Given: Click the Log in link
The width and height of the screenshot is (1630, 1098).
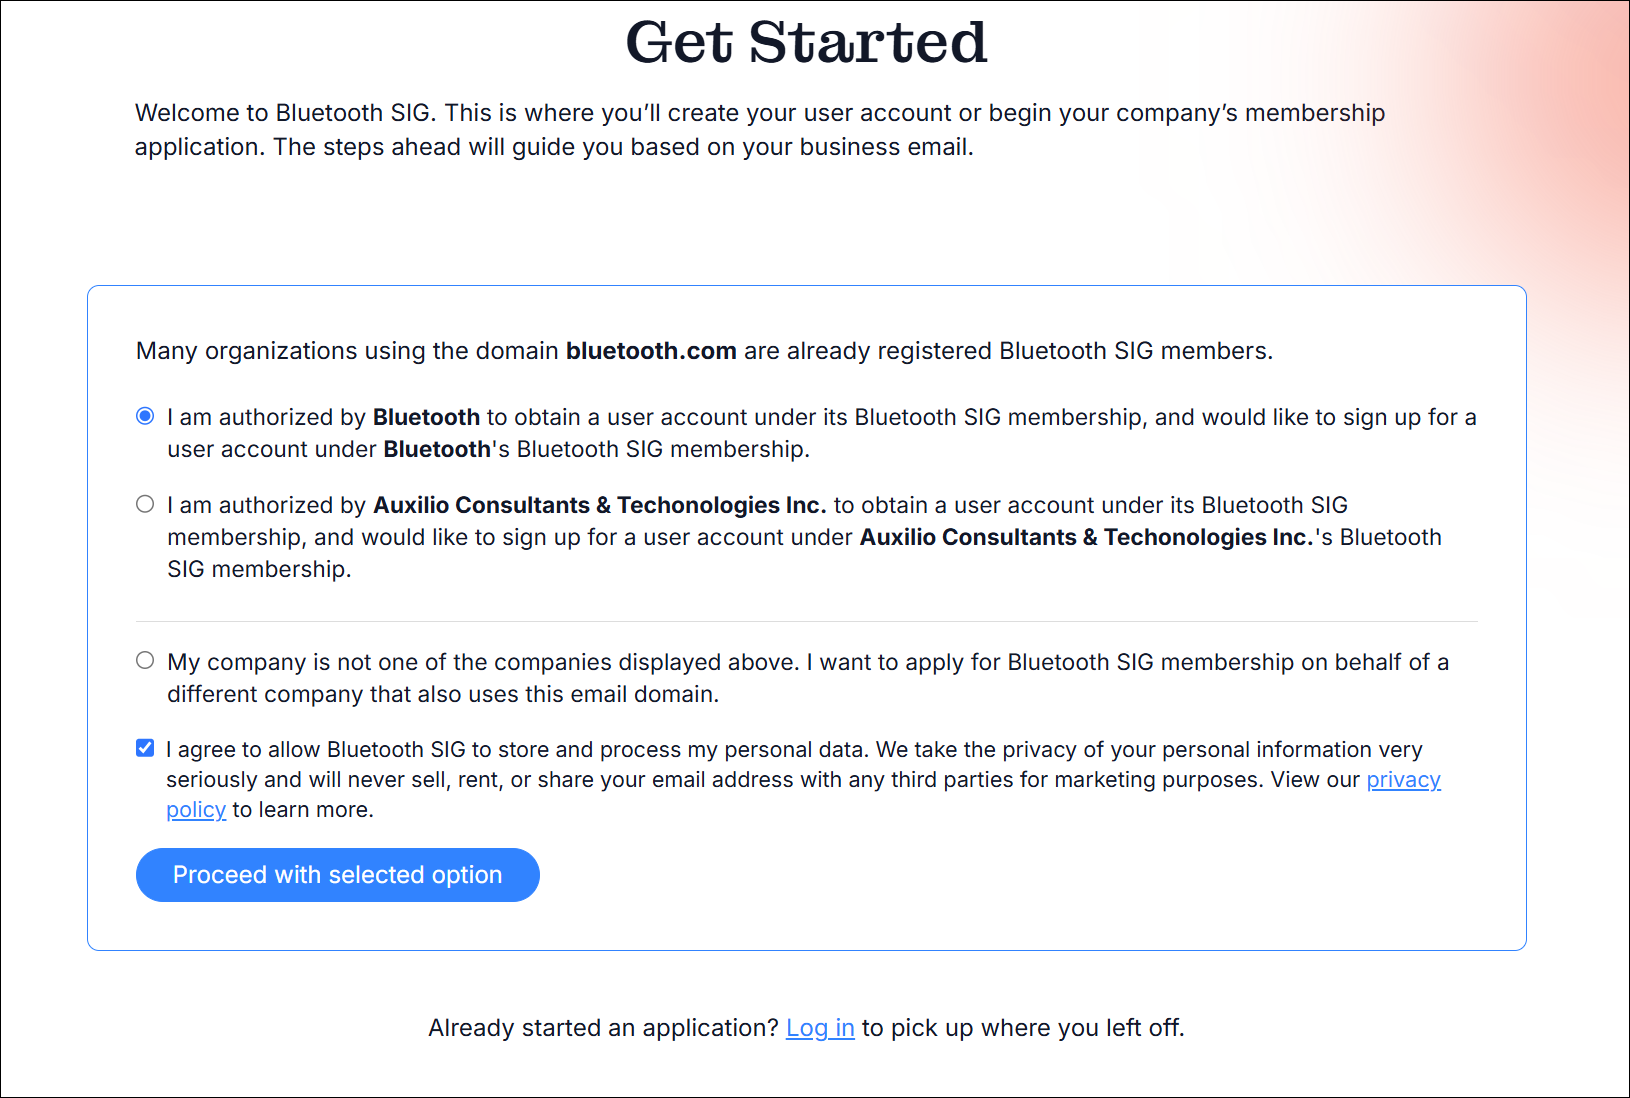Looking at the screenshot, I should 820,1028.
